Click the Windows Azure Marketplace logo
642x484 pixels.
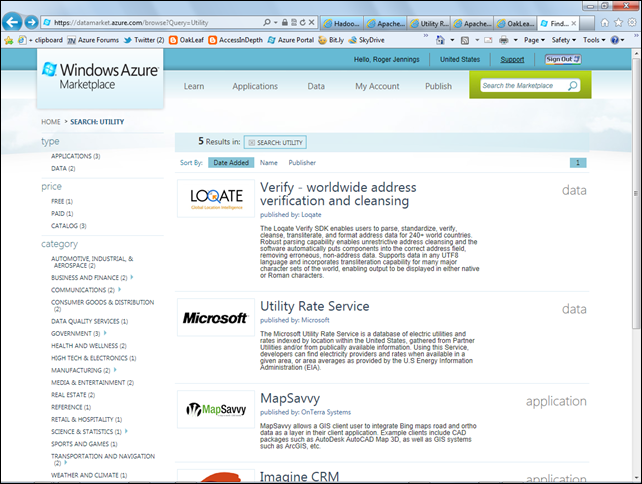click(100, 77)
